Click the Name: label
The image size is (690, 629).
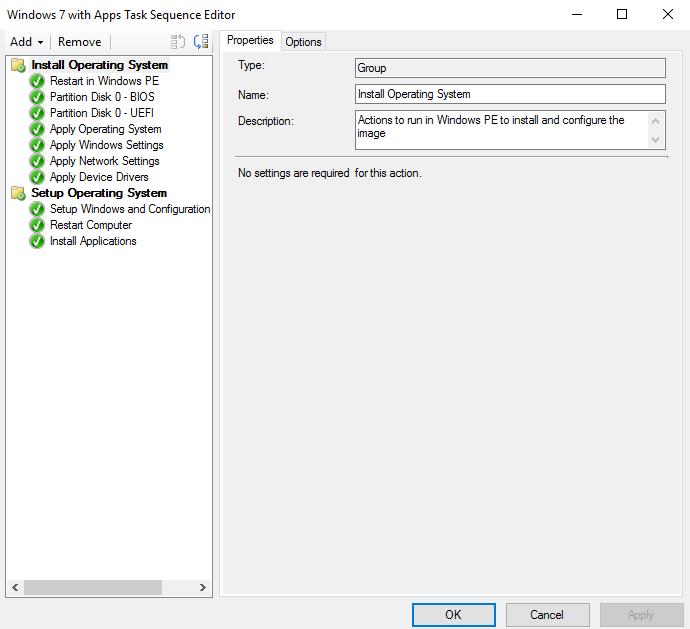253,95
